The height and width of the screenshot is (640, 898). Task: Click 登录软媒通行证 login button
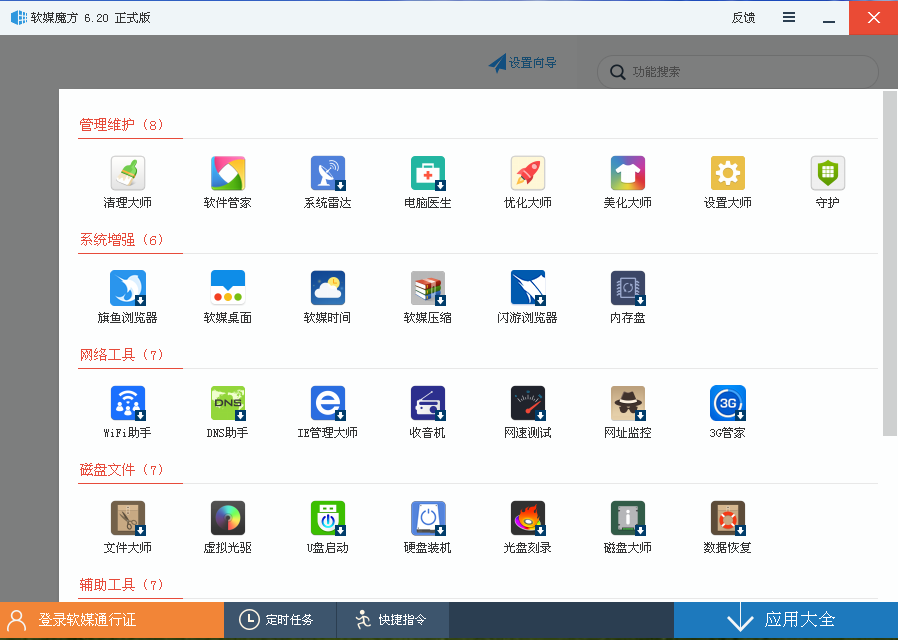(112, 620)
